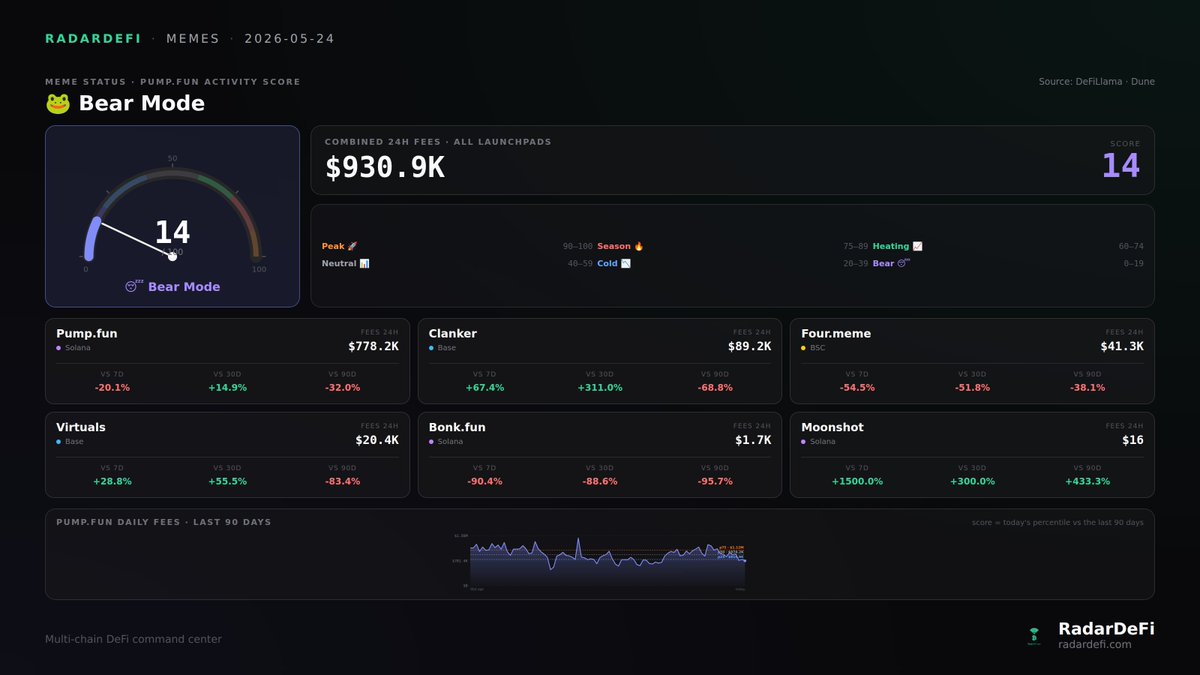This screenshot has width=1200, height=675.
Task: Click Four.meme's 7D change -54.5%
Action: [857, 388]
